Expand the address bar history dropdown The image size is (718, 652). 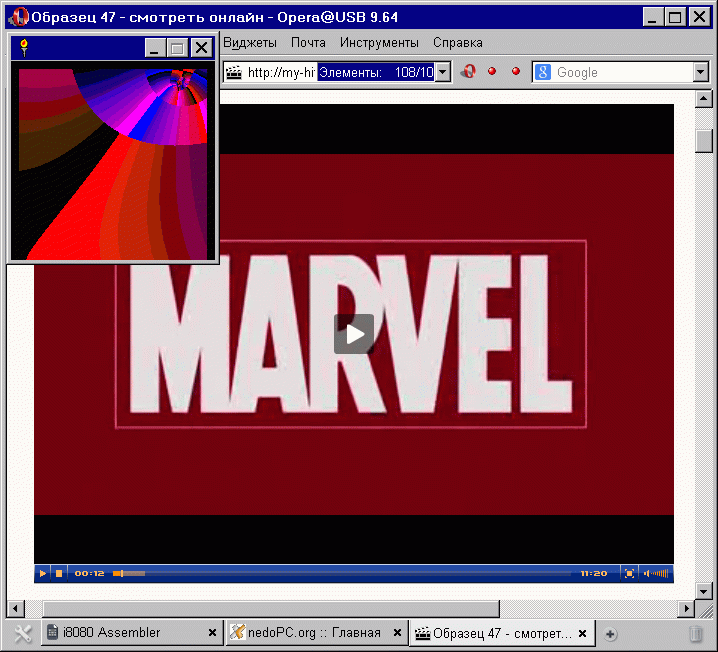click(443, 72)
